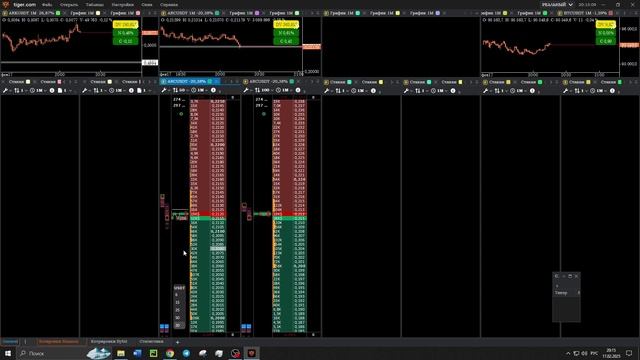Screen dimensions: 640x360
Task: Open the Таблицы menu
Action: pos(94,4)
